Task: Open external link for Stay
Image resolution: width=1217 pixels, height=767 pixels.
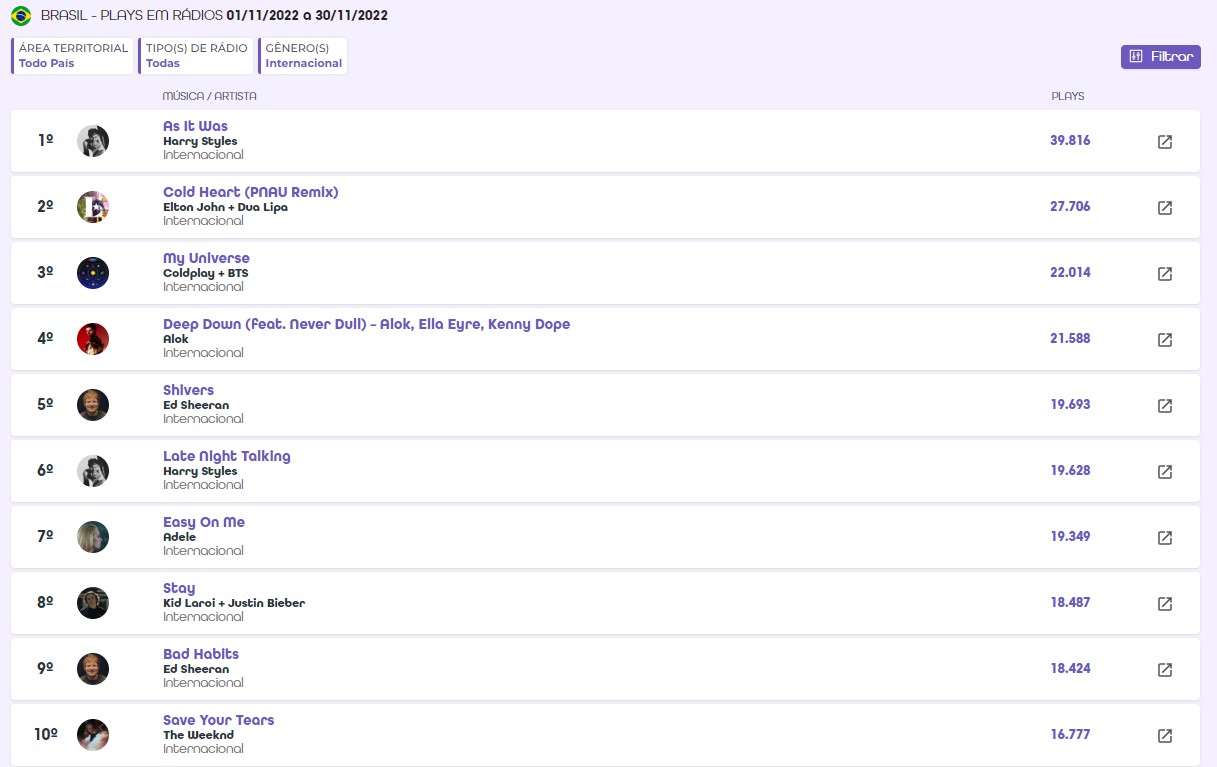Action: pos(1164,604)
